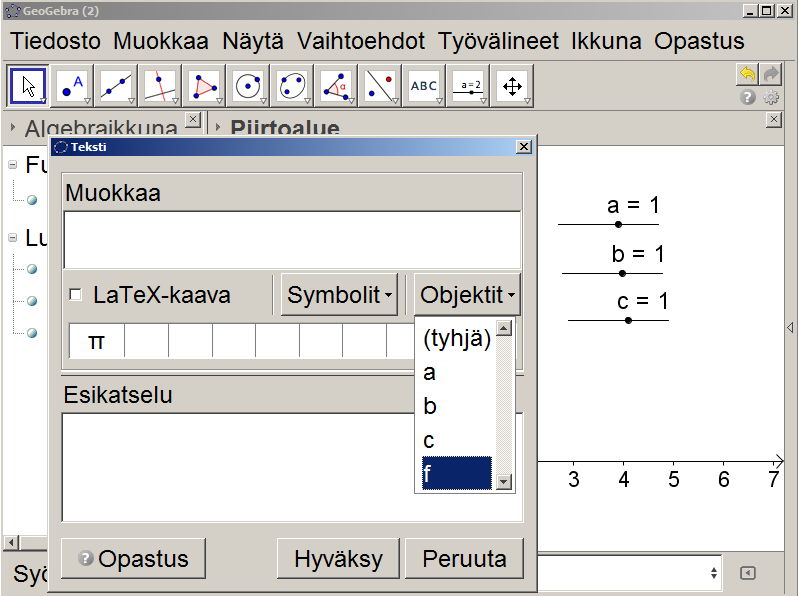
Task: Open the Ikkuna menu
Action: [606, 41]
